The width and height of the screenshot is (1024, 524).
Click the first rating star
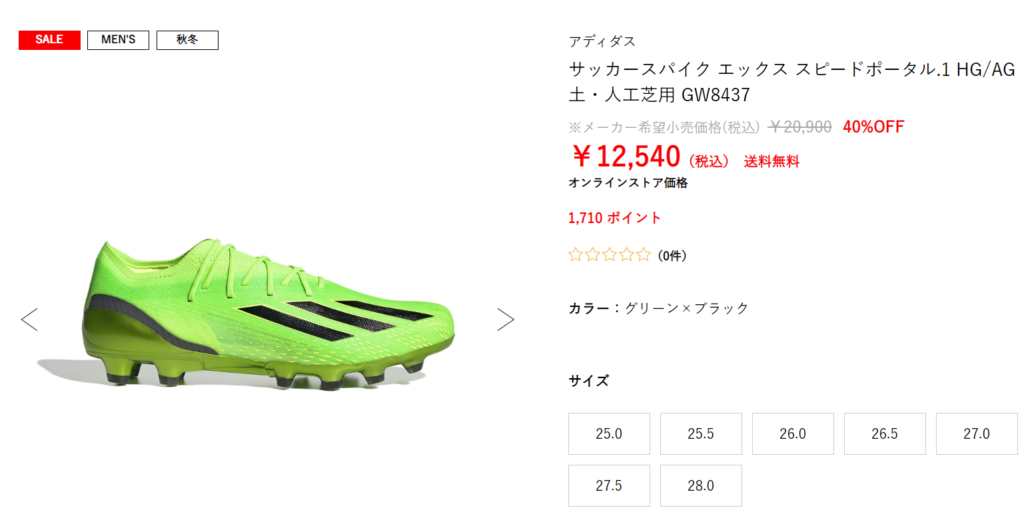(575, 255)
